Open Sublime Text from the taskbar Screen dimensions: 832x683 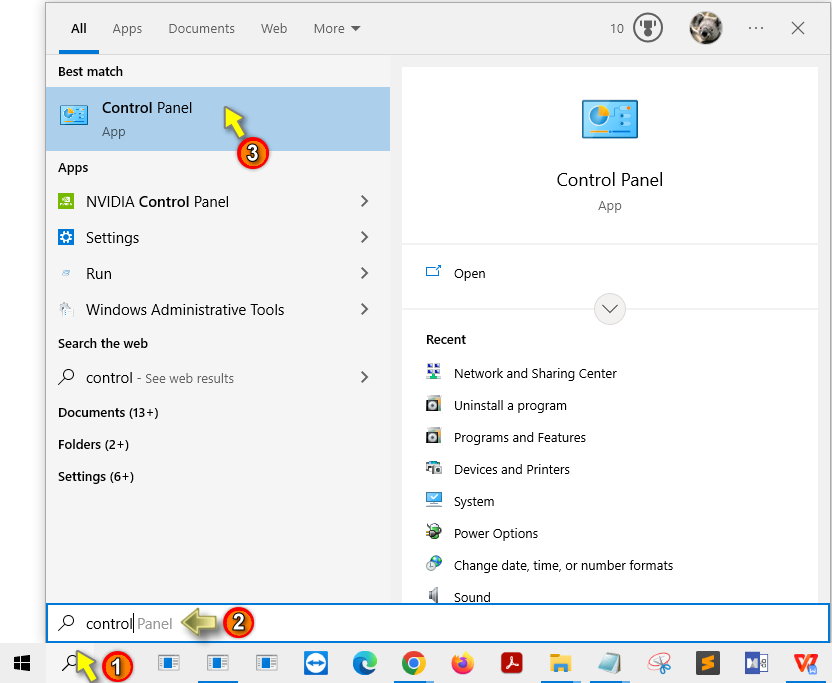pyautogui.click(x=708, y=663)
